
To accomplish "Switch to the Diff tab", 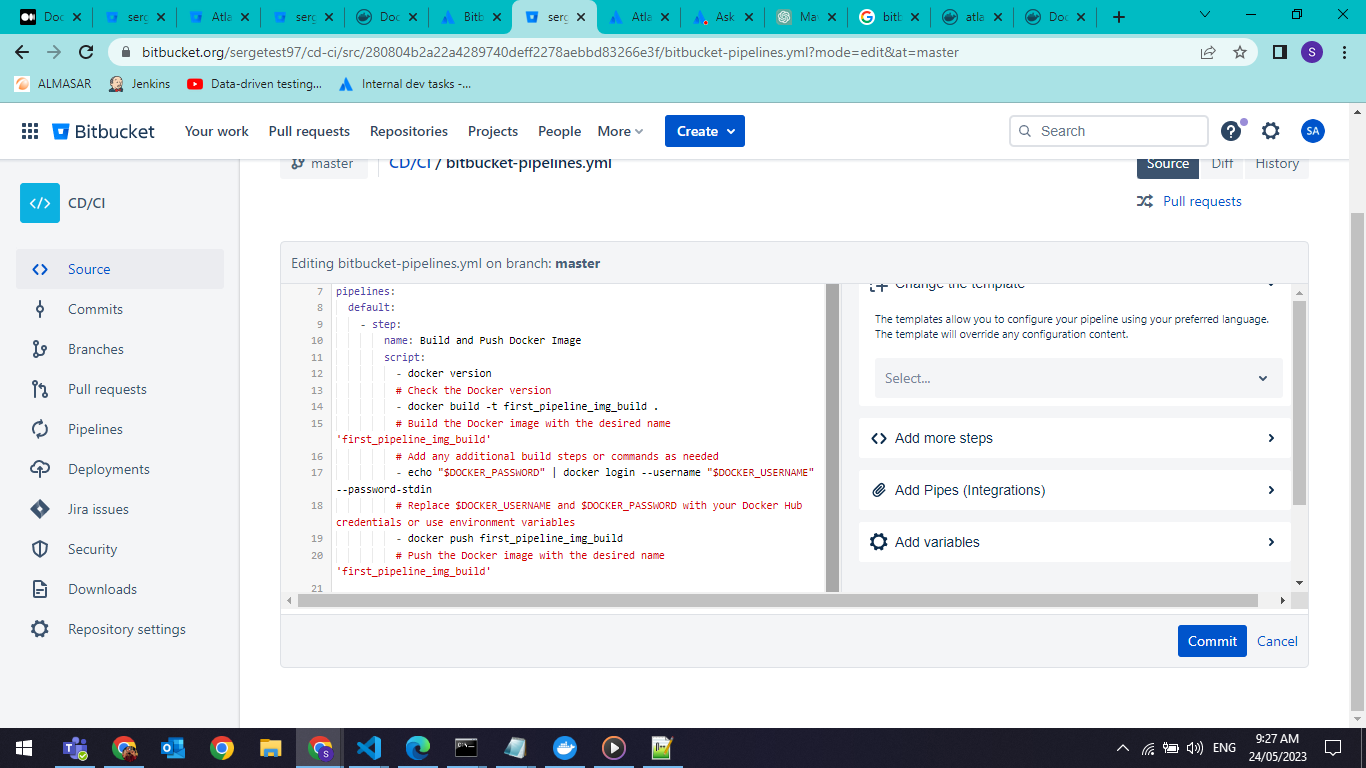I will pos(1222,163).
